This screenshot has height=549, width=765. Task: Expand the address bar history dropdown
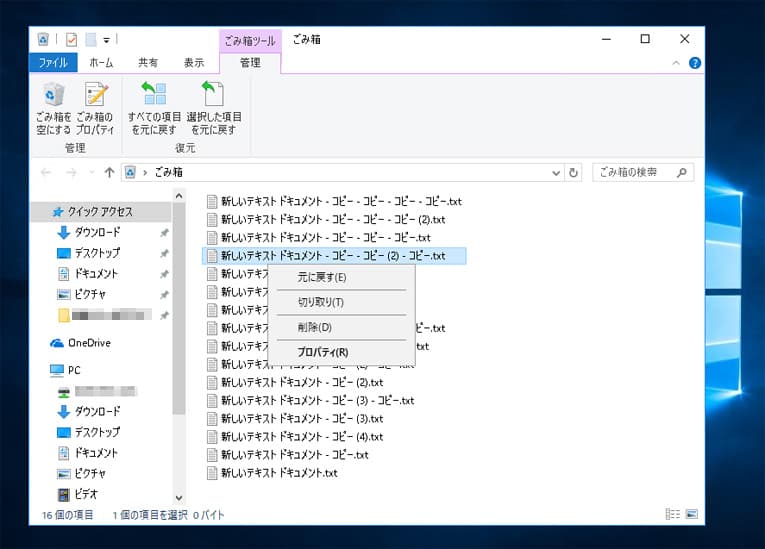click(x=557, y=172)
